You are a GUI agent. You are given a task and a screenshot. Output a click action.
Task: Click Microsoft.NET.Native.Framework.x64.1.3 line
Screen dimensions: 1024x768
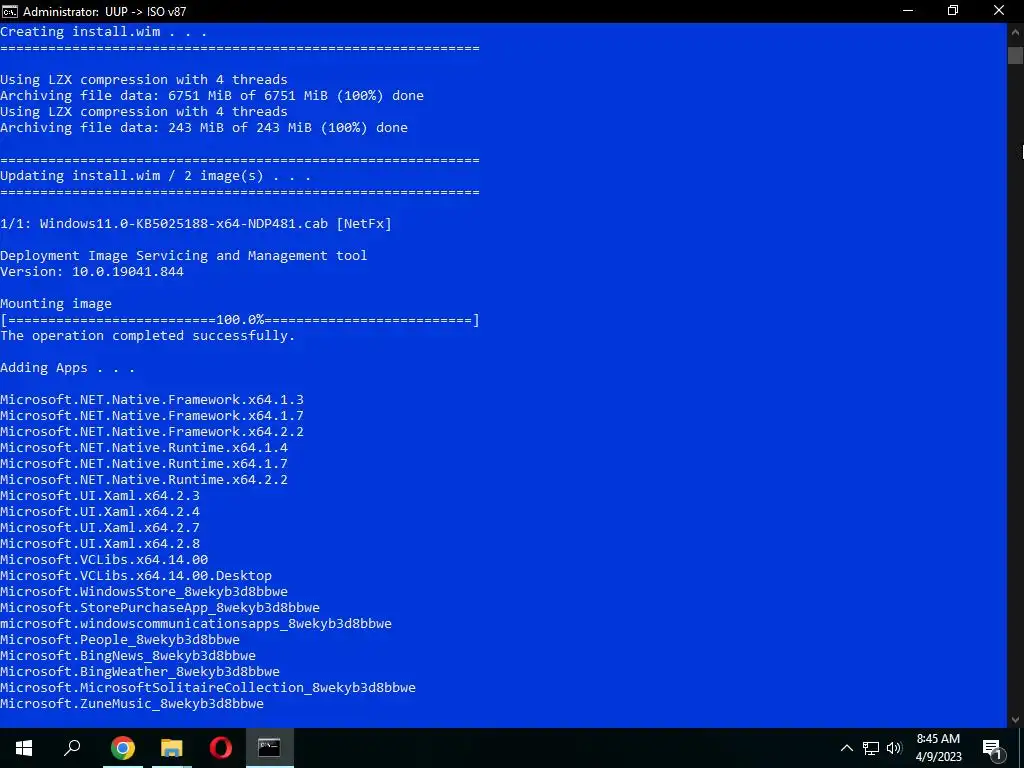[152, 400]
